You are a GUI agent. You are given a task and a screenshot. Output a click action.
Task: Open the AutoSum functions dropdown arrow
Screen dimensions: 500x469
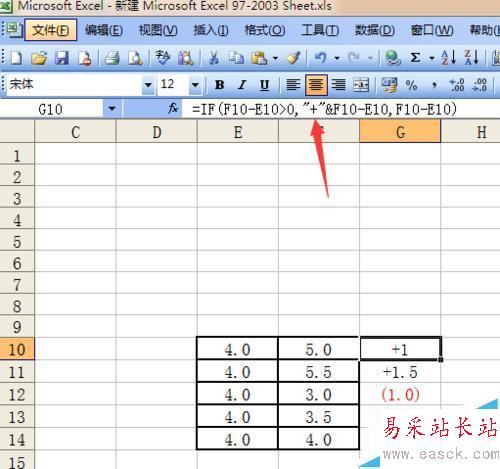432,58
